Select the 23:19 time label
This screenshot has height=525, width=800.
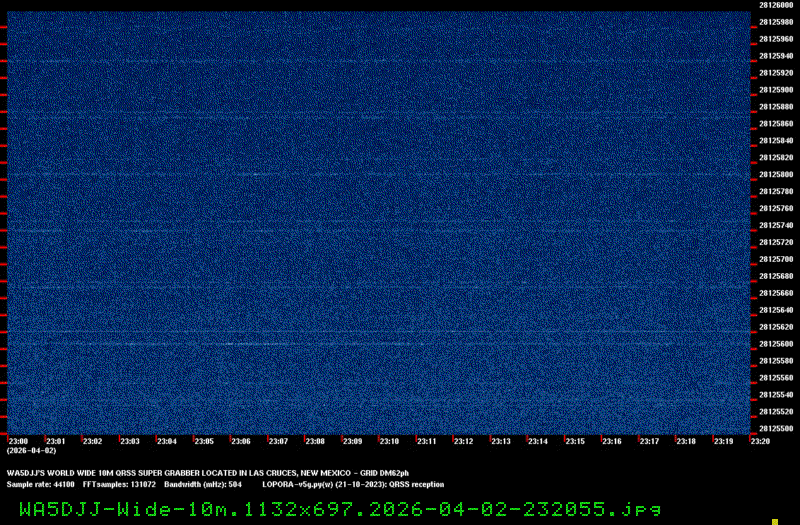click(723, 441)
